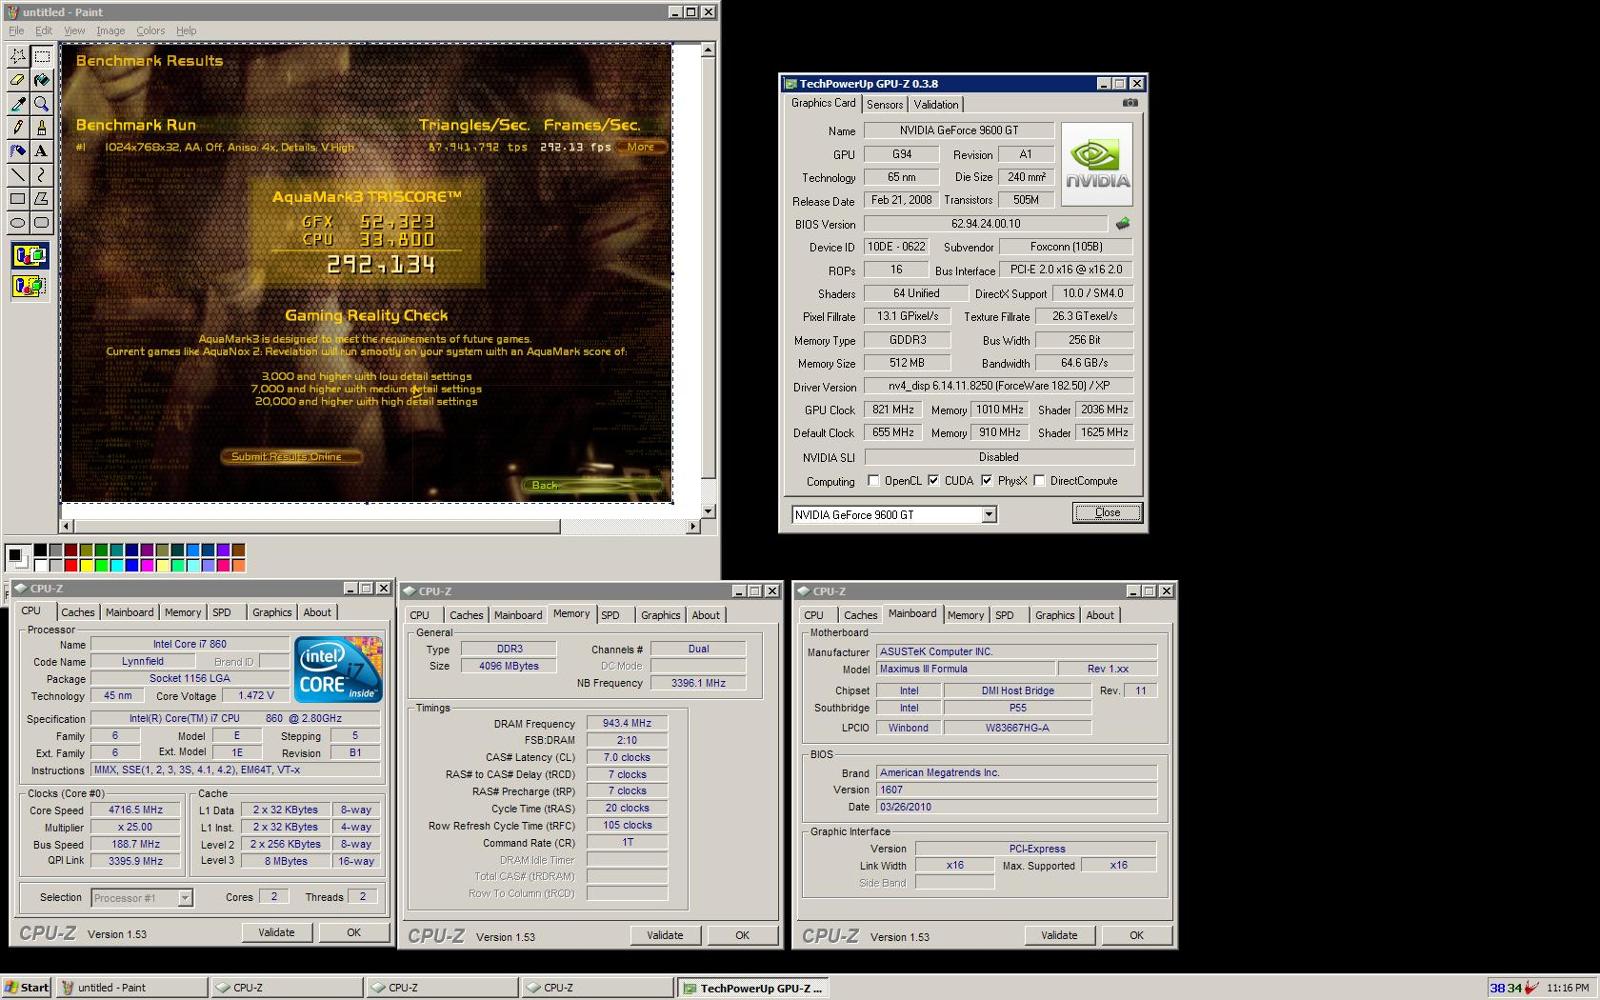Image resolution: width=1600 pixels, height=1000 pixels.
Task: Open the File menu in Paint
Action: coord(16,31)
